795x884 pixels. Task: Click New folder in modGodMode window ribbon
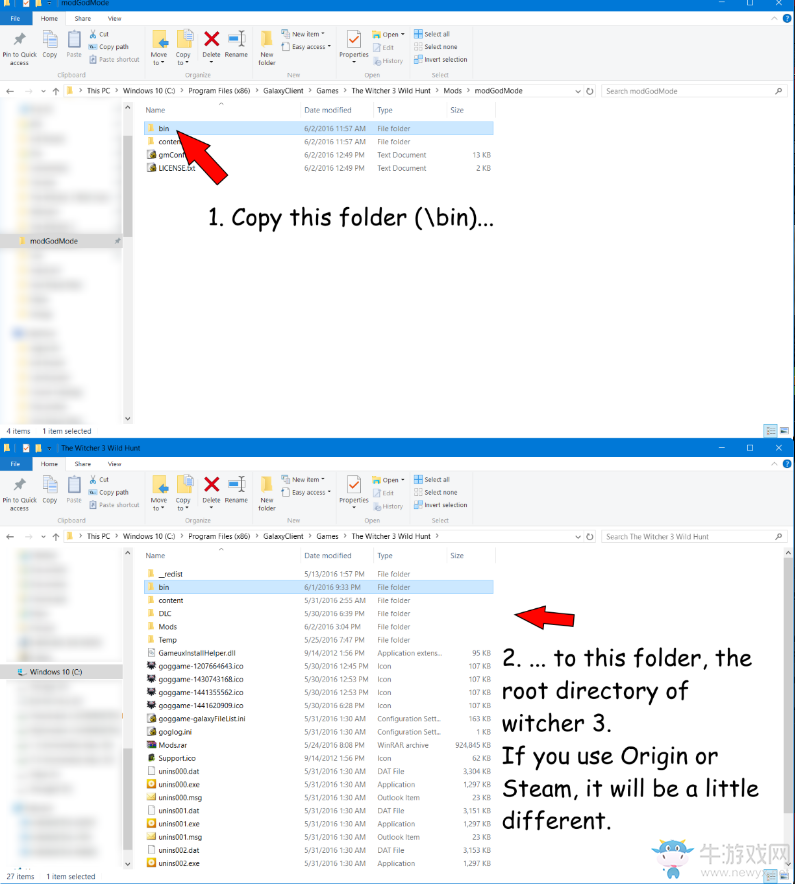click(267, 48)
